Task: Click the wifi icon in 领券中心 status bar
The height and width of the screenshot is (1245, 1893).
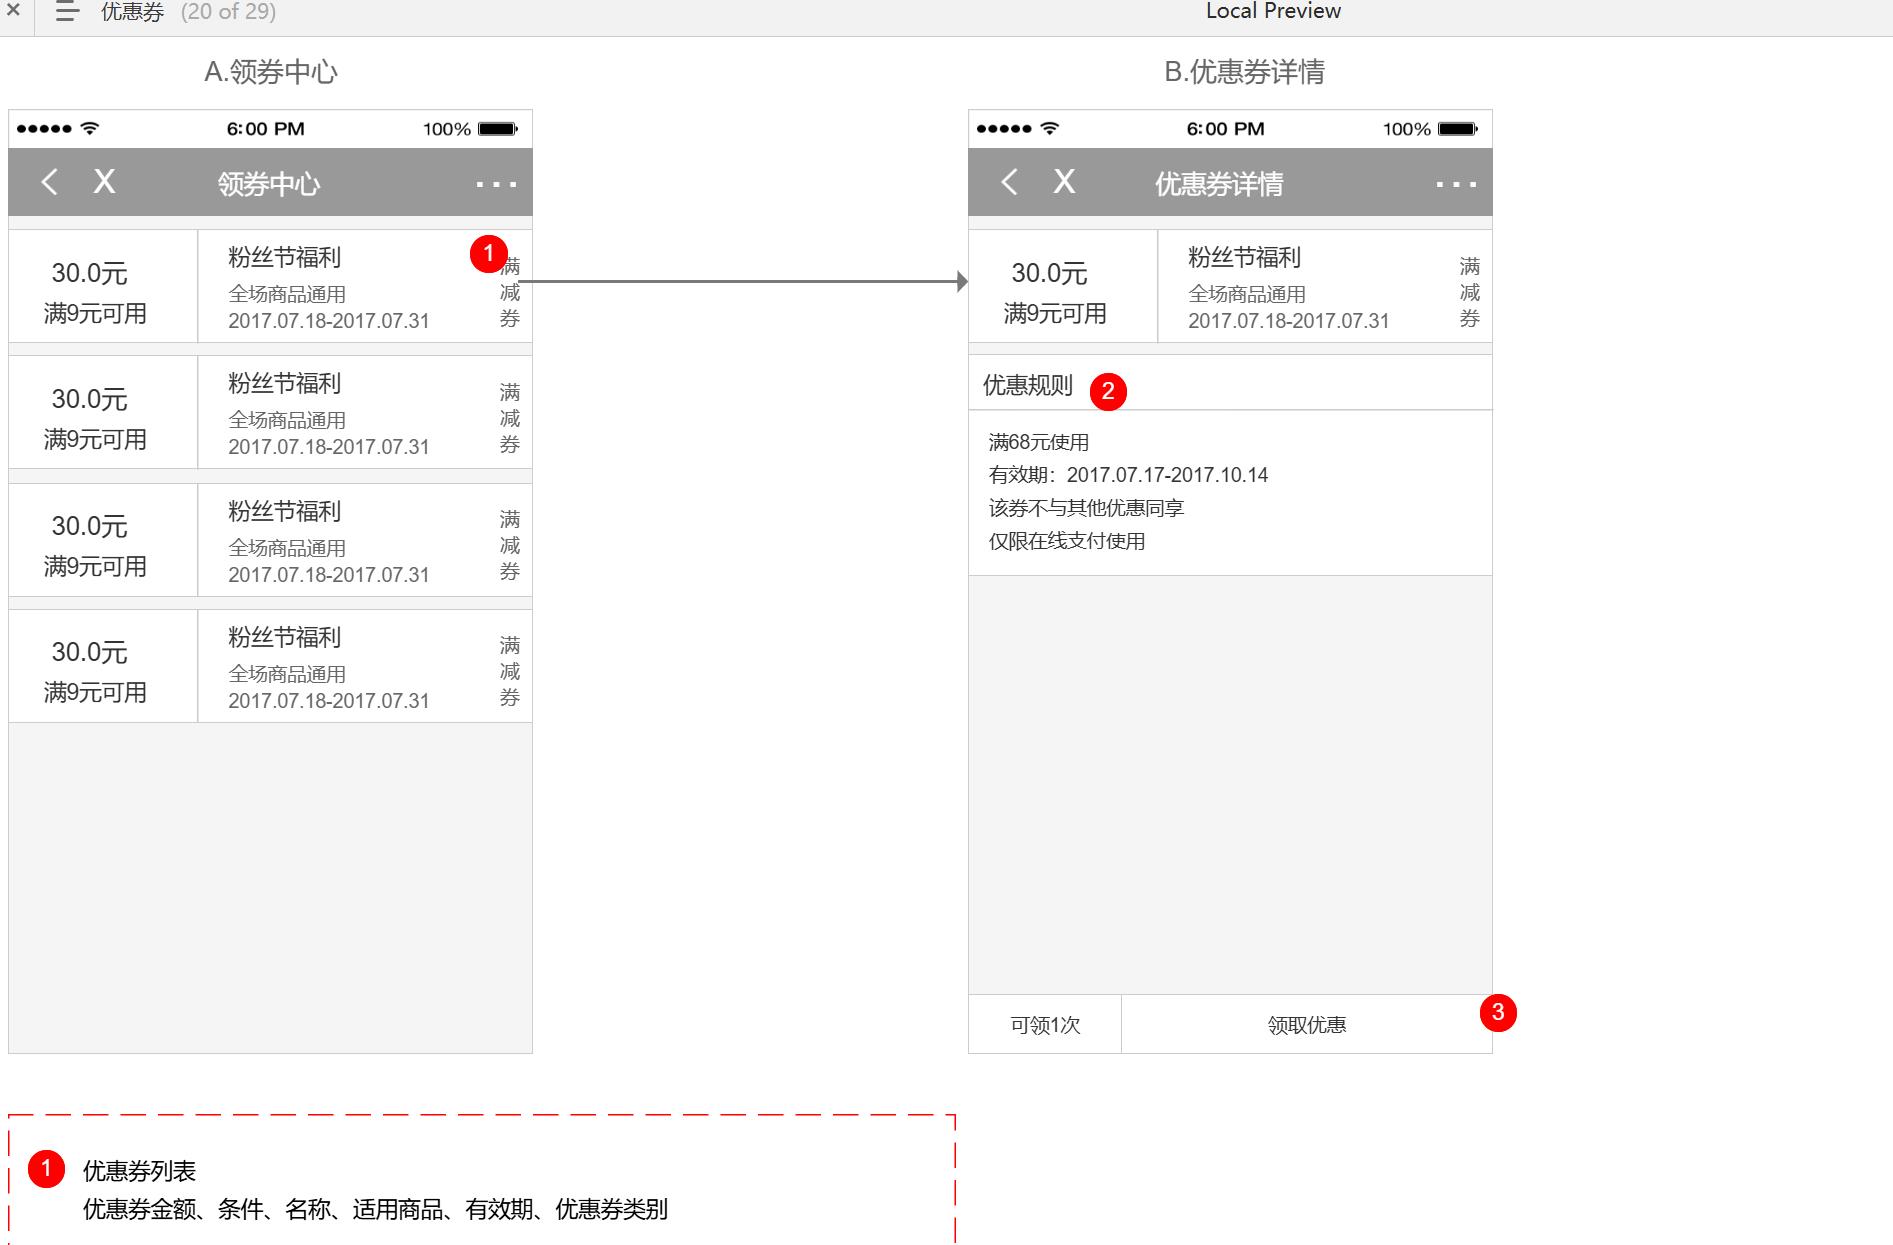Action: pos(90,128)
